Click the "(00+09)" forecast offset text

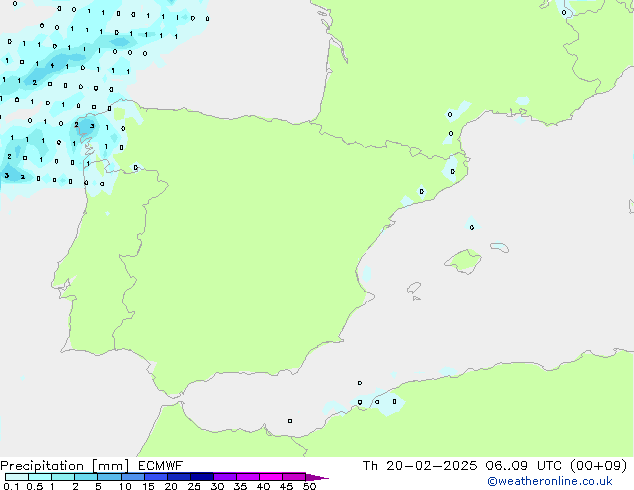point(598,465)
